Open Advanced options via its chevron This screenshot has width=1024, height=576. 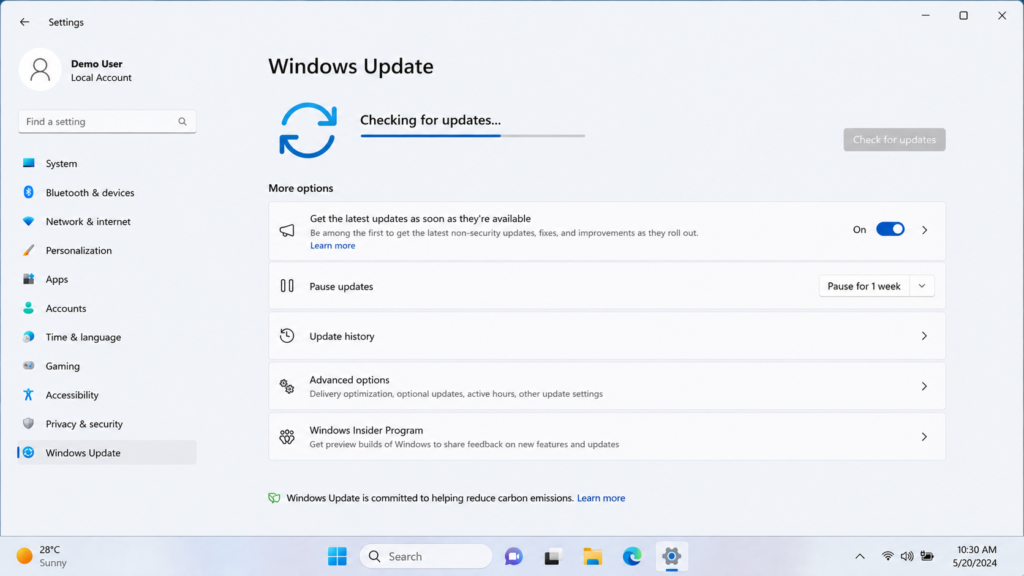[924, 387]
